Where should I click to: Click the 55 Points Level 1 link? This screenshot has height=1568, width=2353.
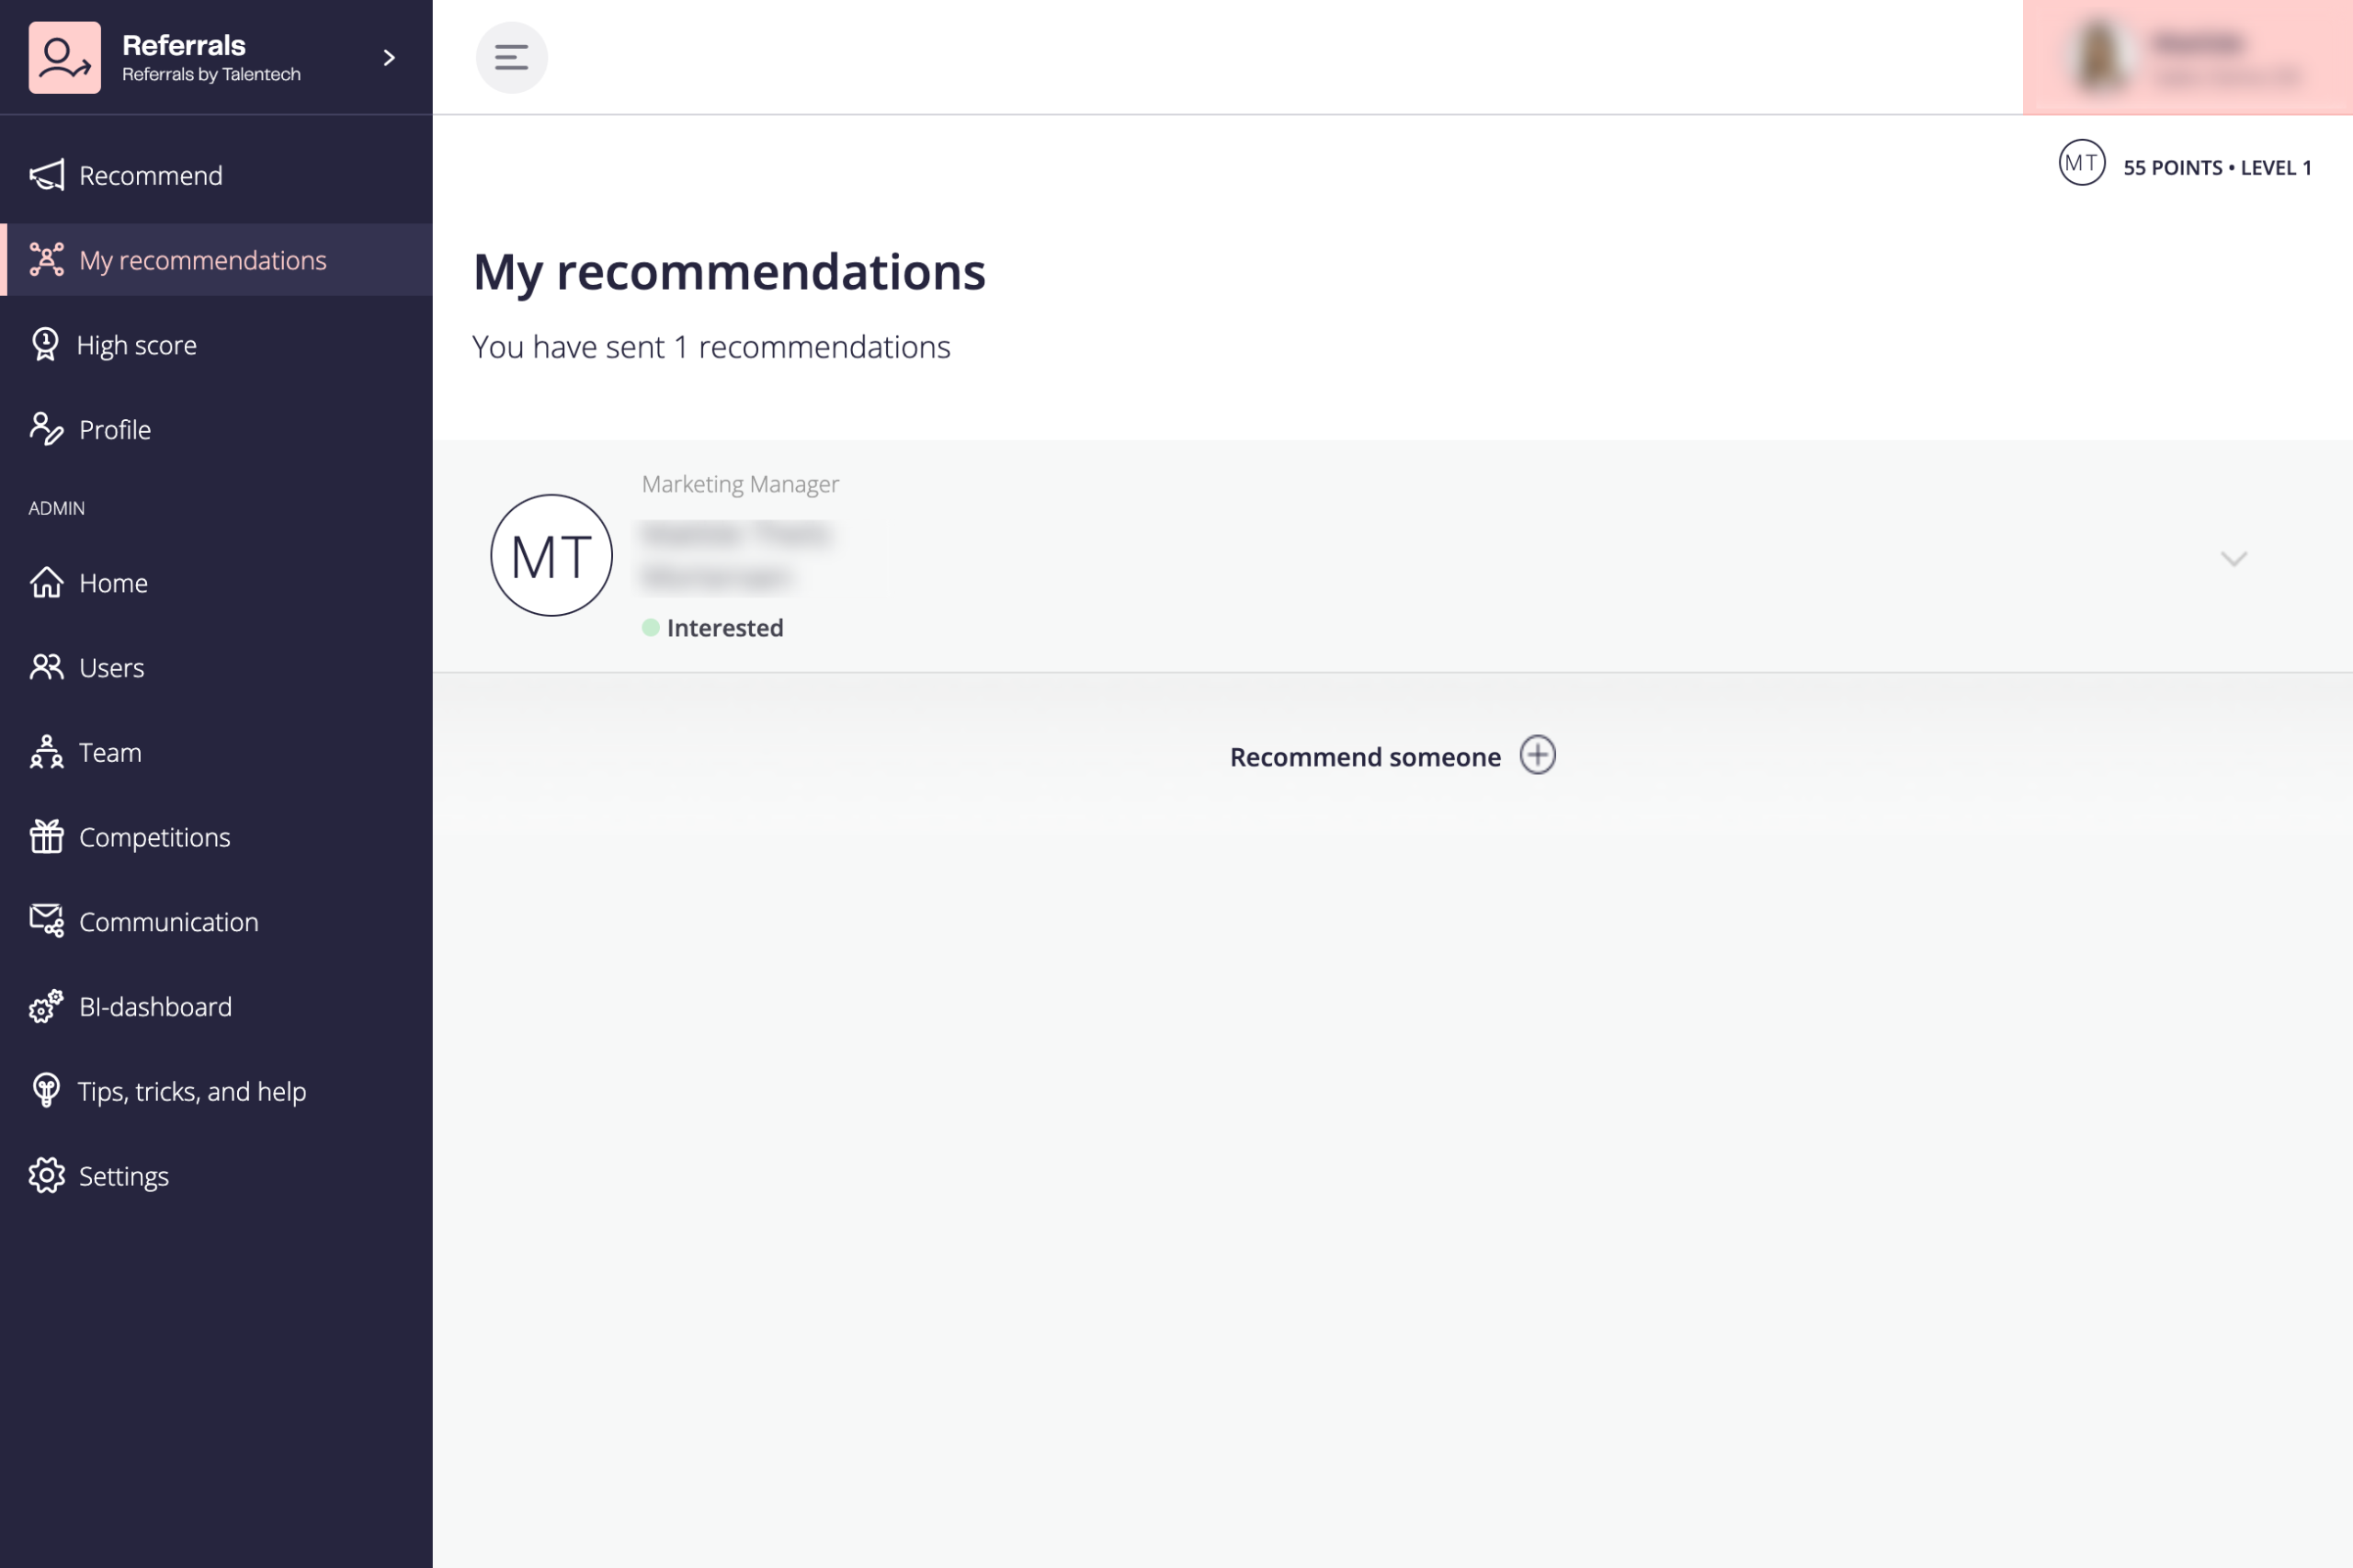[2216, 167]
